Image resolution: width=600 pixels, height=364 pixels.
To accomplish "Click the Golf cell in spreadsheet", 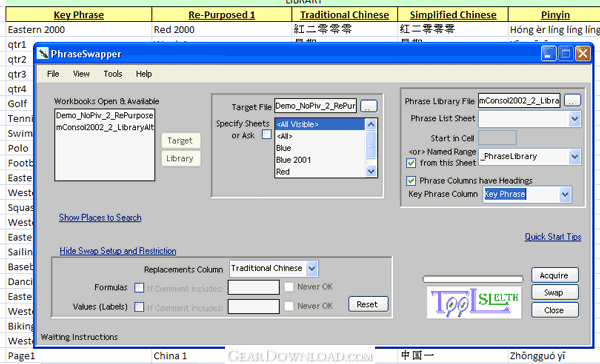I will (19, 104).
